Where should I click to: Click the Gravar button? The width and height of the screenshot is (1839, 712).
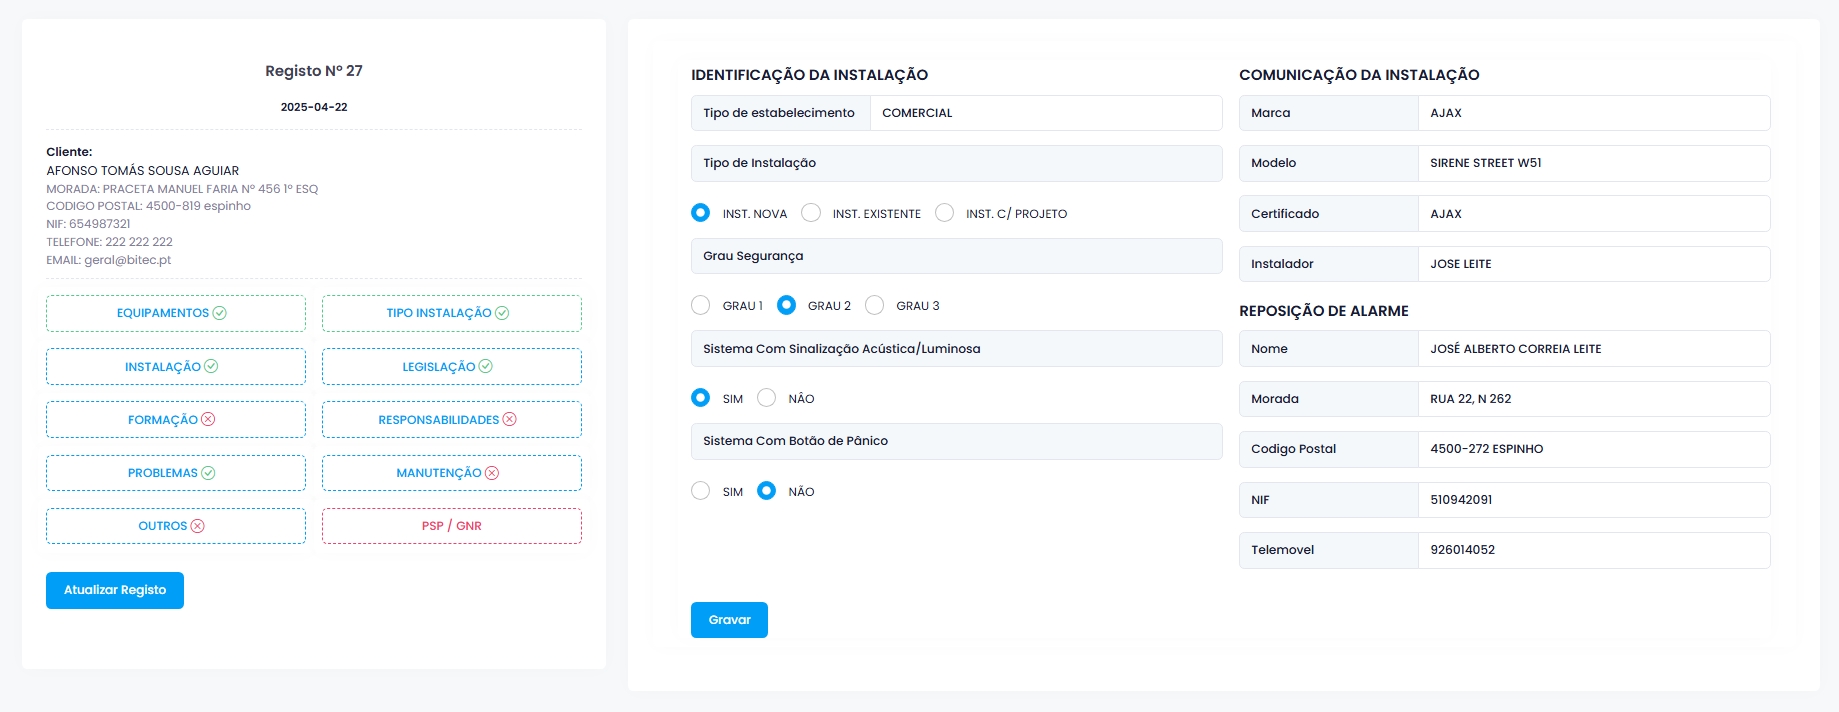click(x=729, y=620)
